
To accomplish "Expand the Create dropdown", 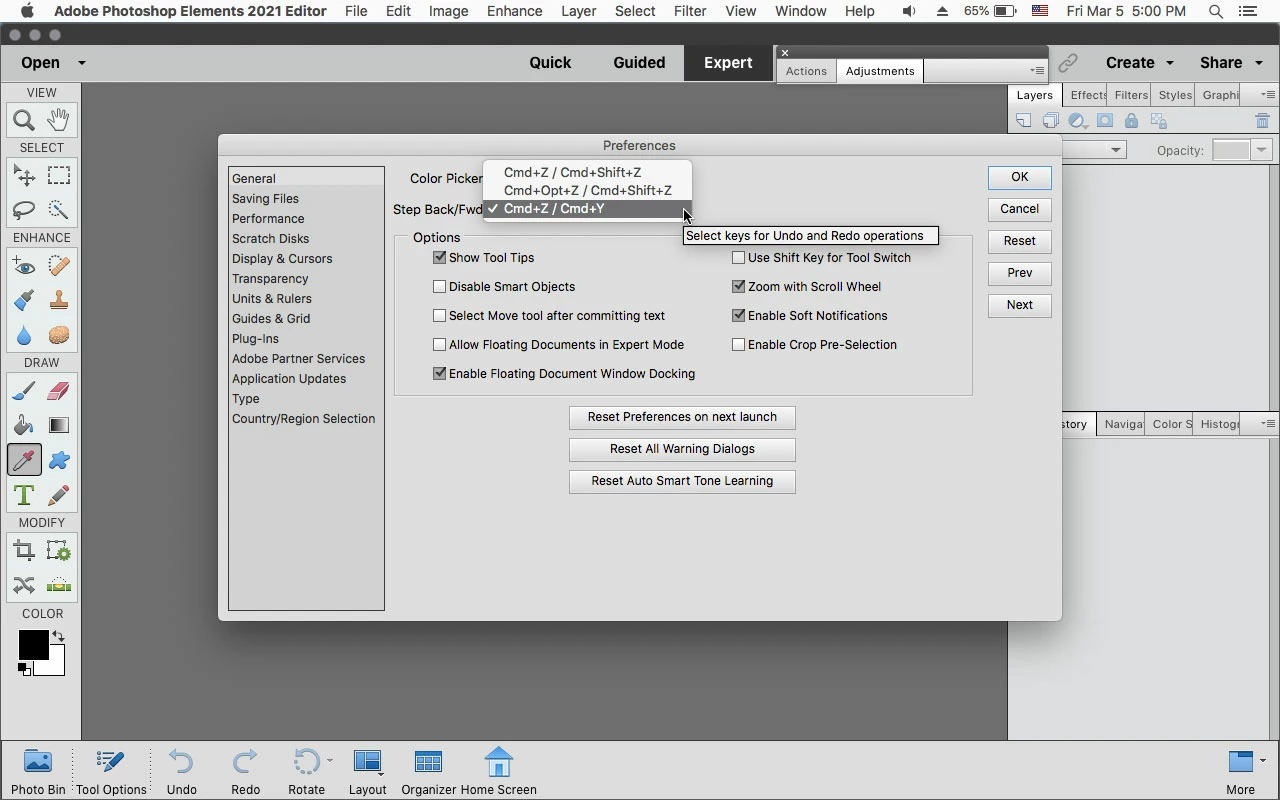I will coord(1170,63).
